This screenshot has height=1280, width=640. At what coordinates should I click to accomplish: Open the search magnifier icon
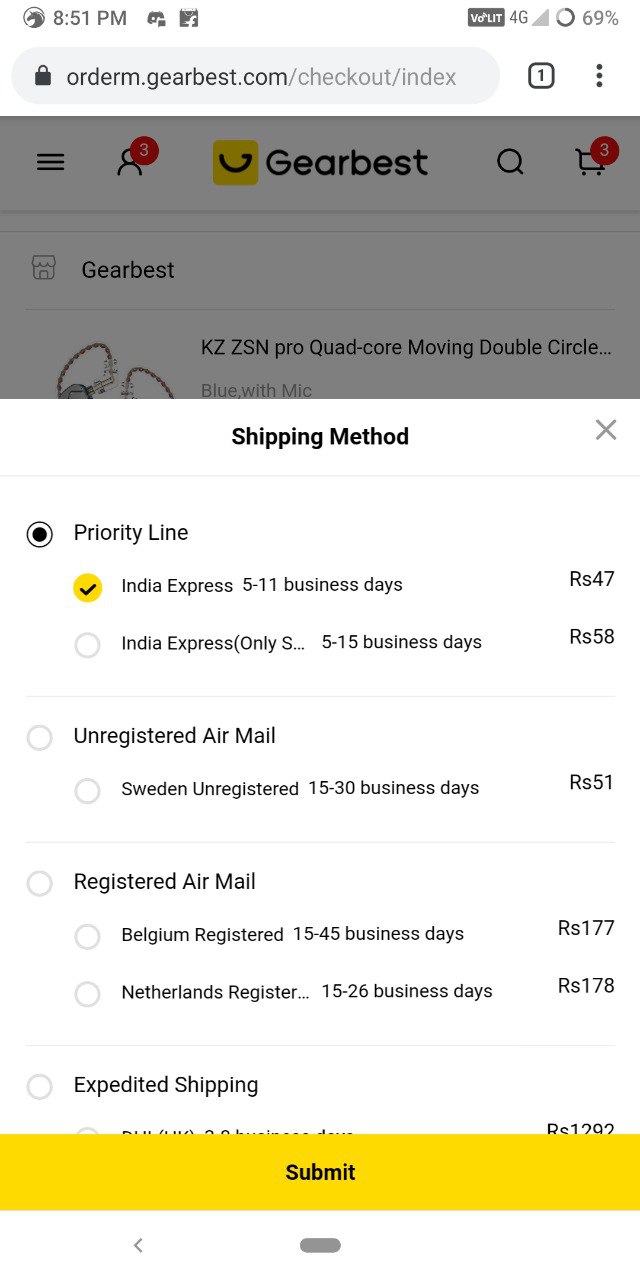click(x=510, y=162)
